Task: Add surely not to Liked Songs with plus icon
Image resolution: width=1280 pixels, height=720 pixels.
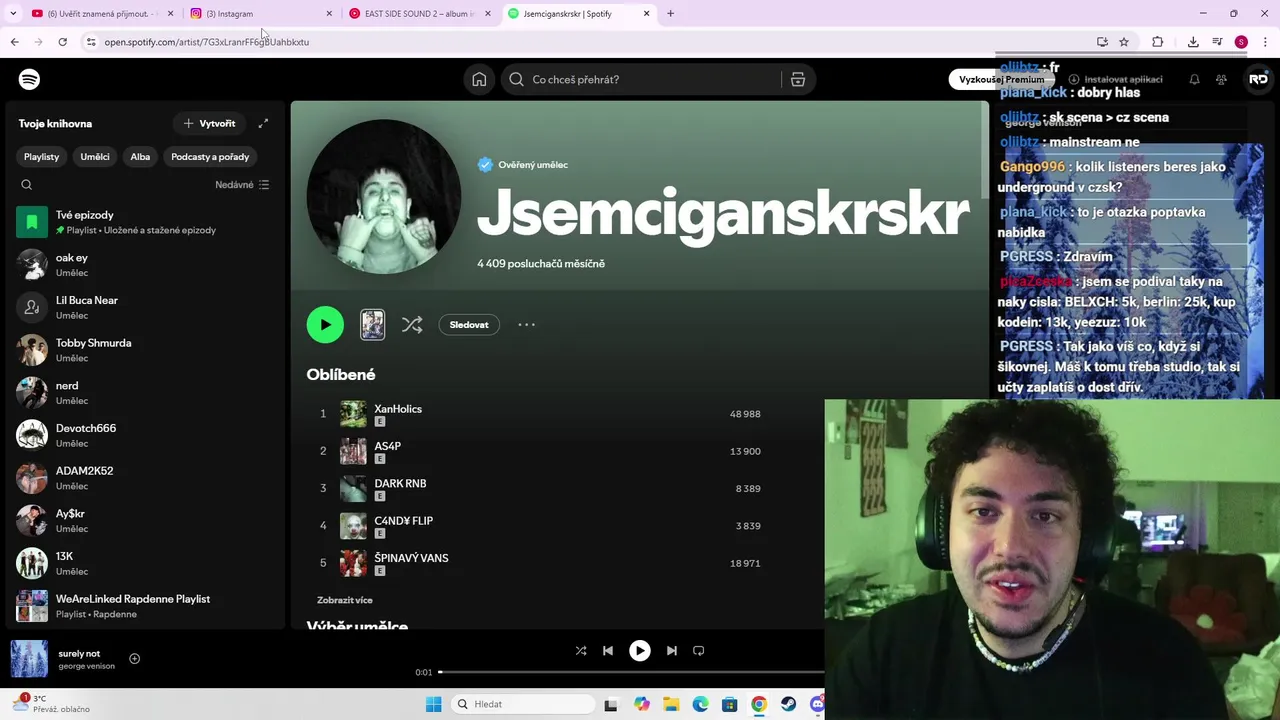Action: [x=134, y=658]
